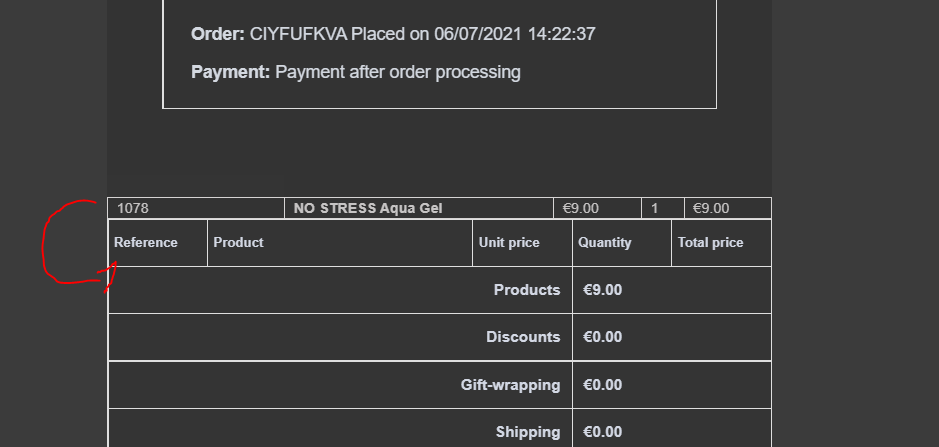Click the Products summary label
The image size is (939, 447).
click(x=527, y=290)
